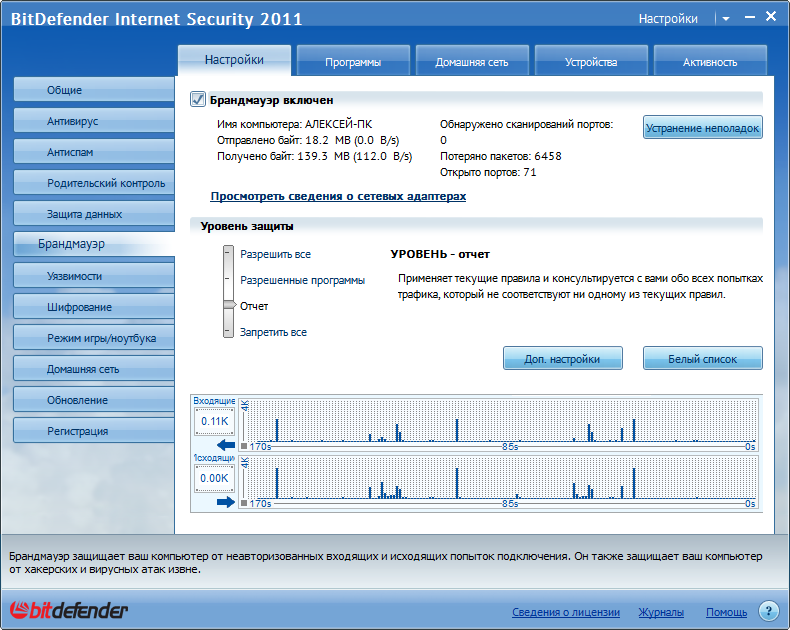This screenshot has width=790, height=630.
Task: Click the Отправлено байт: 18.2 MB text
Action: [x=308, y=140]
